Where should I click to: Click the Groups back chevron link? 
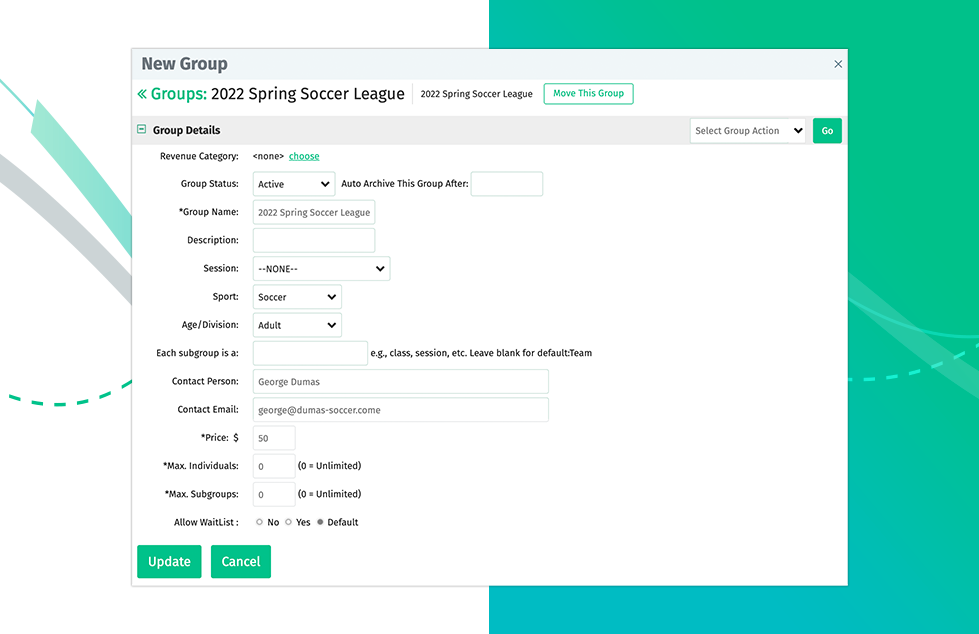pos(172,94)
